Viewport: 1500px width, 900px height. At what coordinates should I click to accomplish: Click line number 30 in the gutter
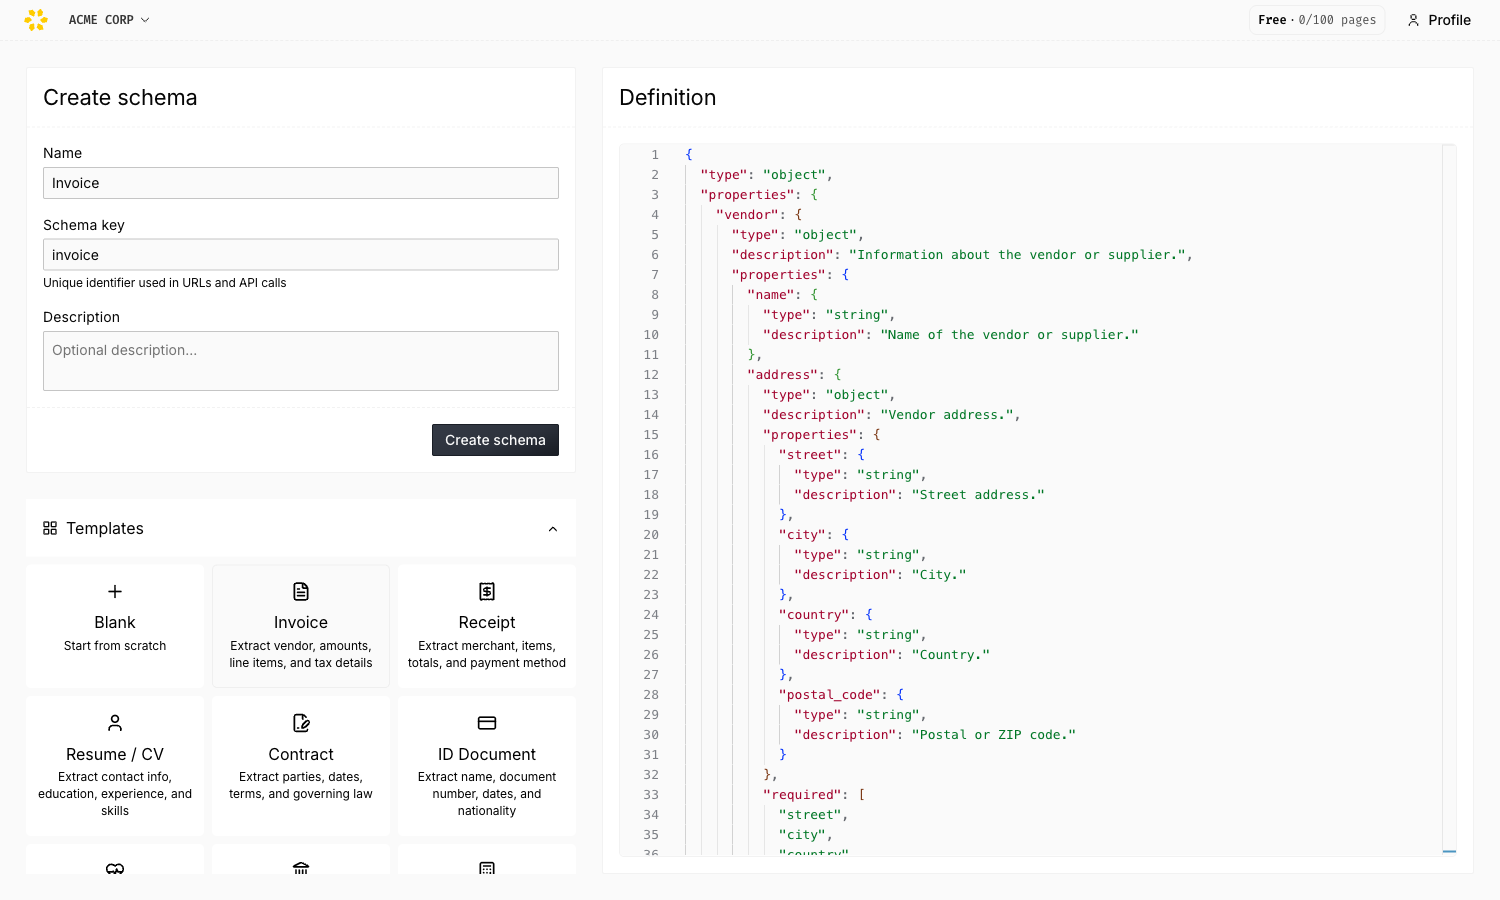[651, 735]
